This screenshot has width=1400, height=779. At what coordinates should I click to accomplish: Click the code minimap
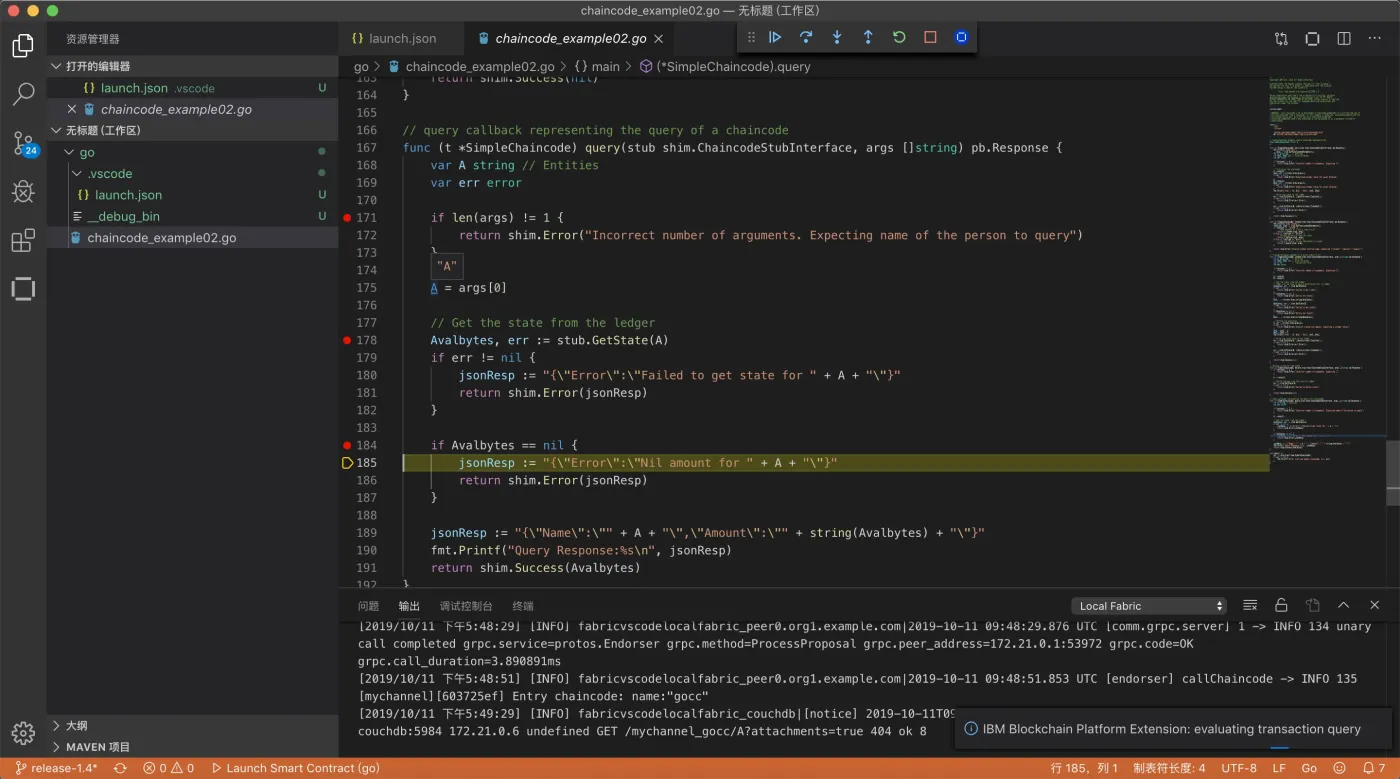pos(1327,270)
